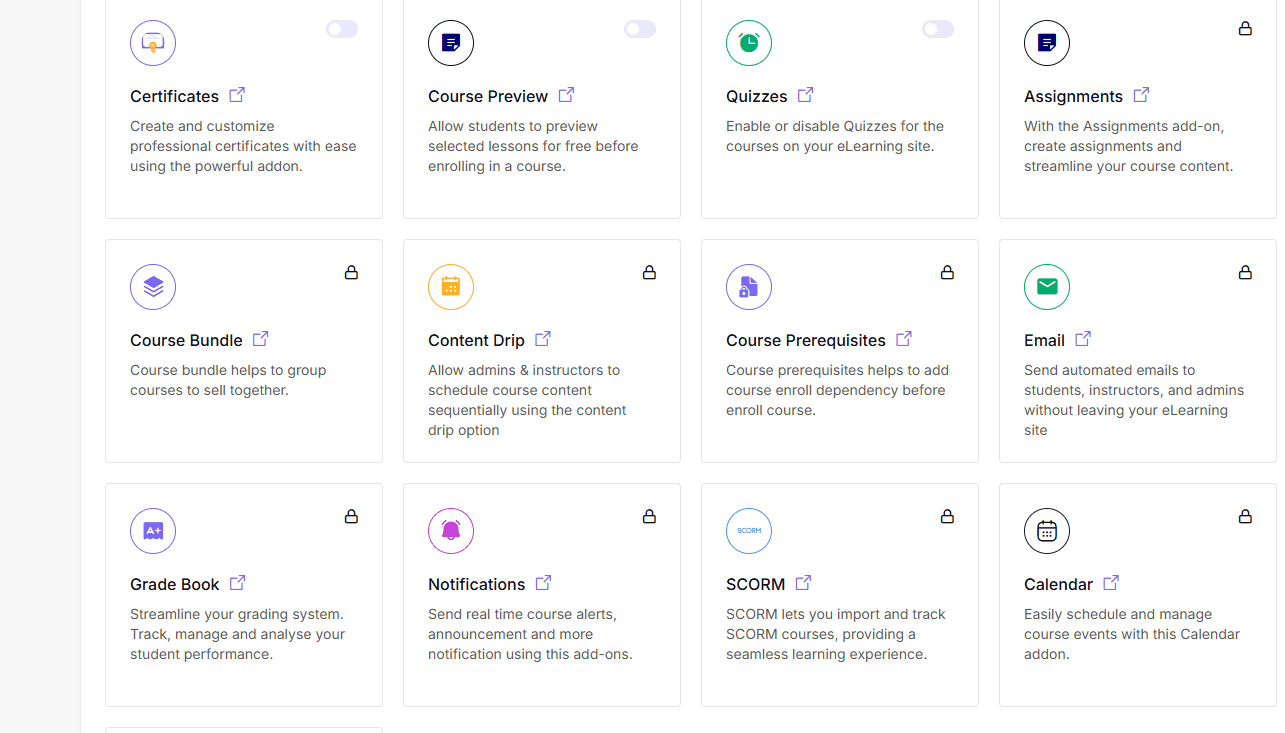This screenshot has width=1285, height=733.
Task: Enable the Certificates addon toggle
Action: [342, 29]
